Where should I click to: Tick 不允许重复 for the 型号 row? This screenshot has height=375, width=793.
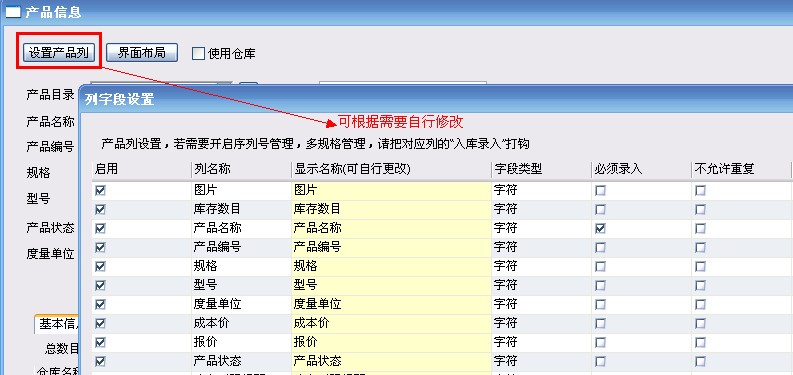(700, 285)
